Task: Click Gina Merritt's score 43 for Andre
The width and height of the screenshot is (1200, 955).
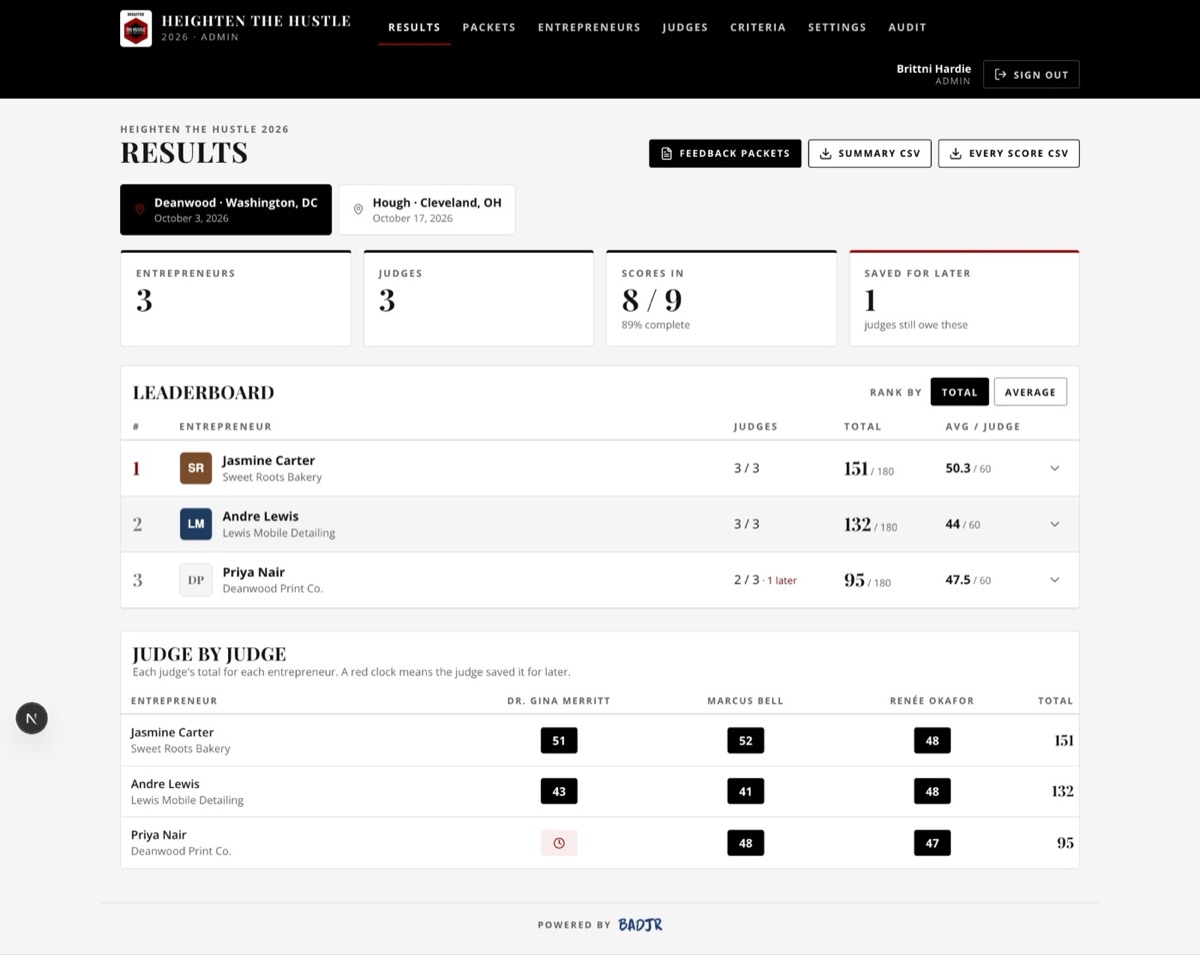Action: [x=559, y=792]
